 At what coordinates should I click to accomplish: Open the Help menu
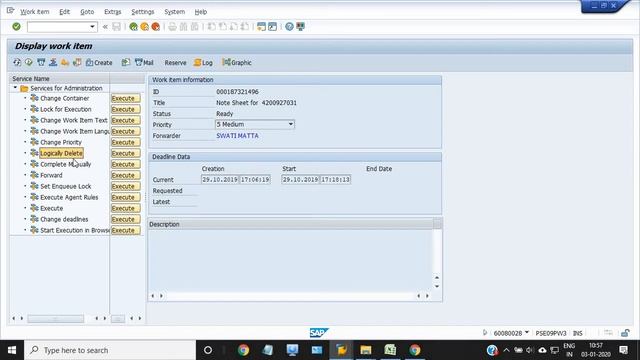[x=200, y=12]
